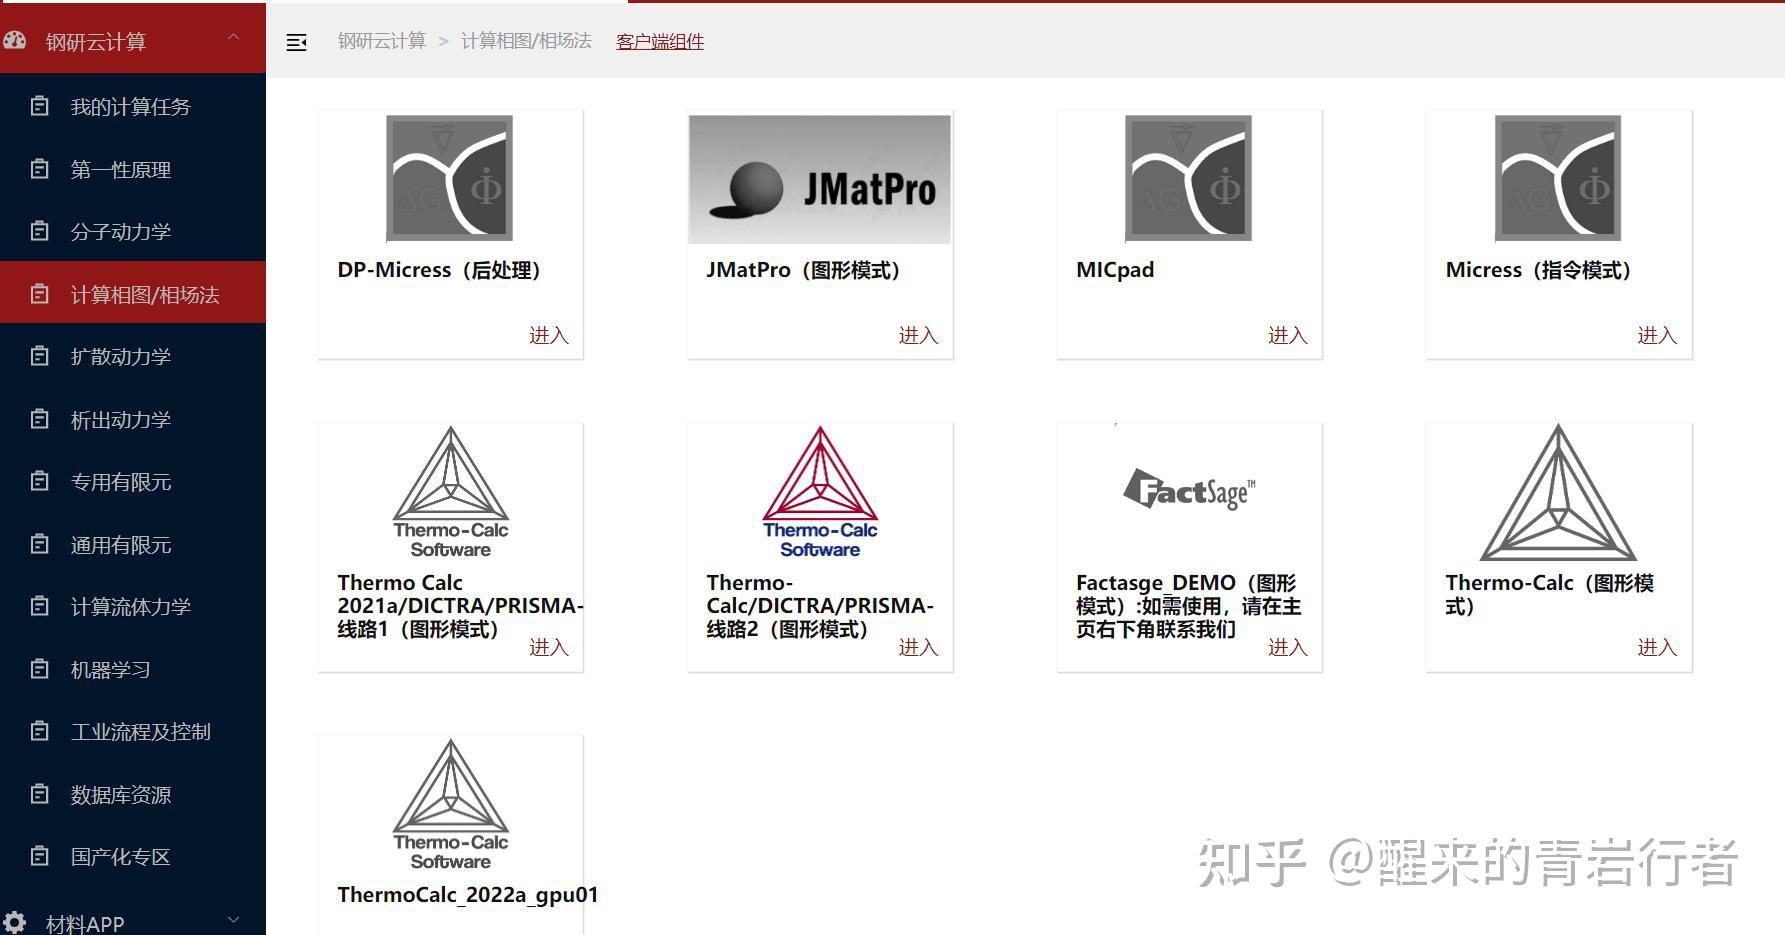Click the clipboard icon next to 析出动力学
This screenshot has width=1785, height=935.
pos(39,418)
